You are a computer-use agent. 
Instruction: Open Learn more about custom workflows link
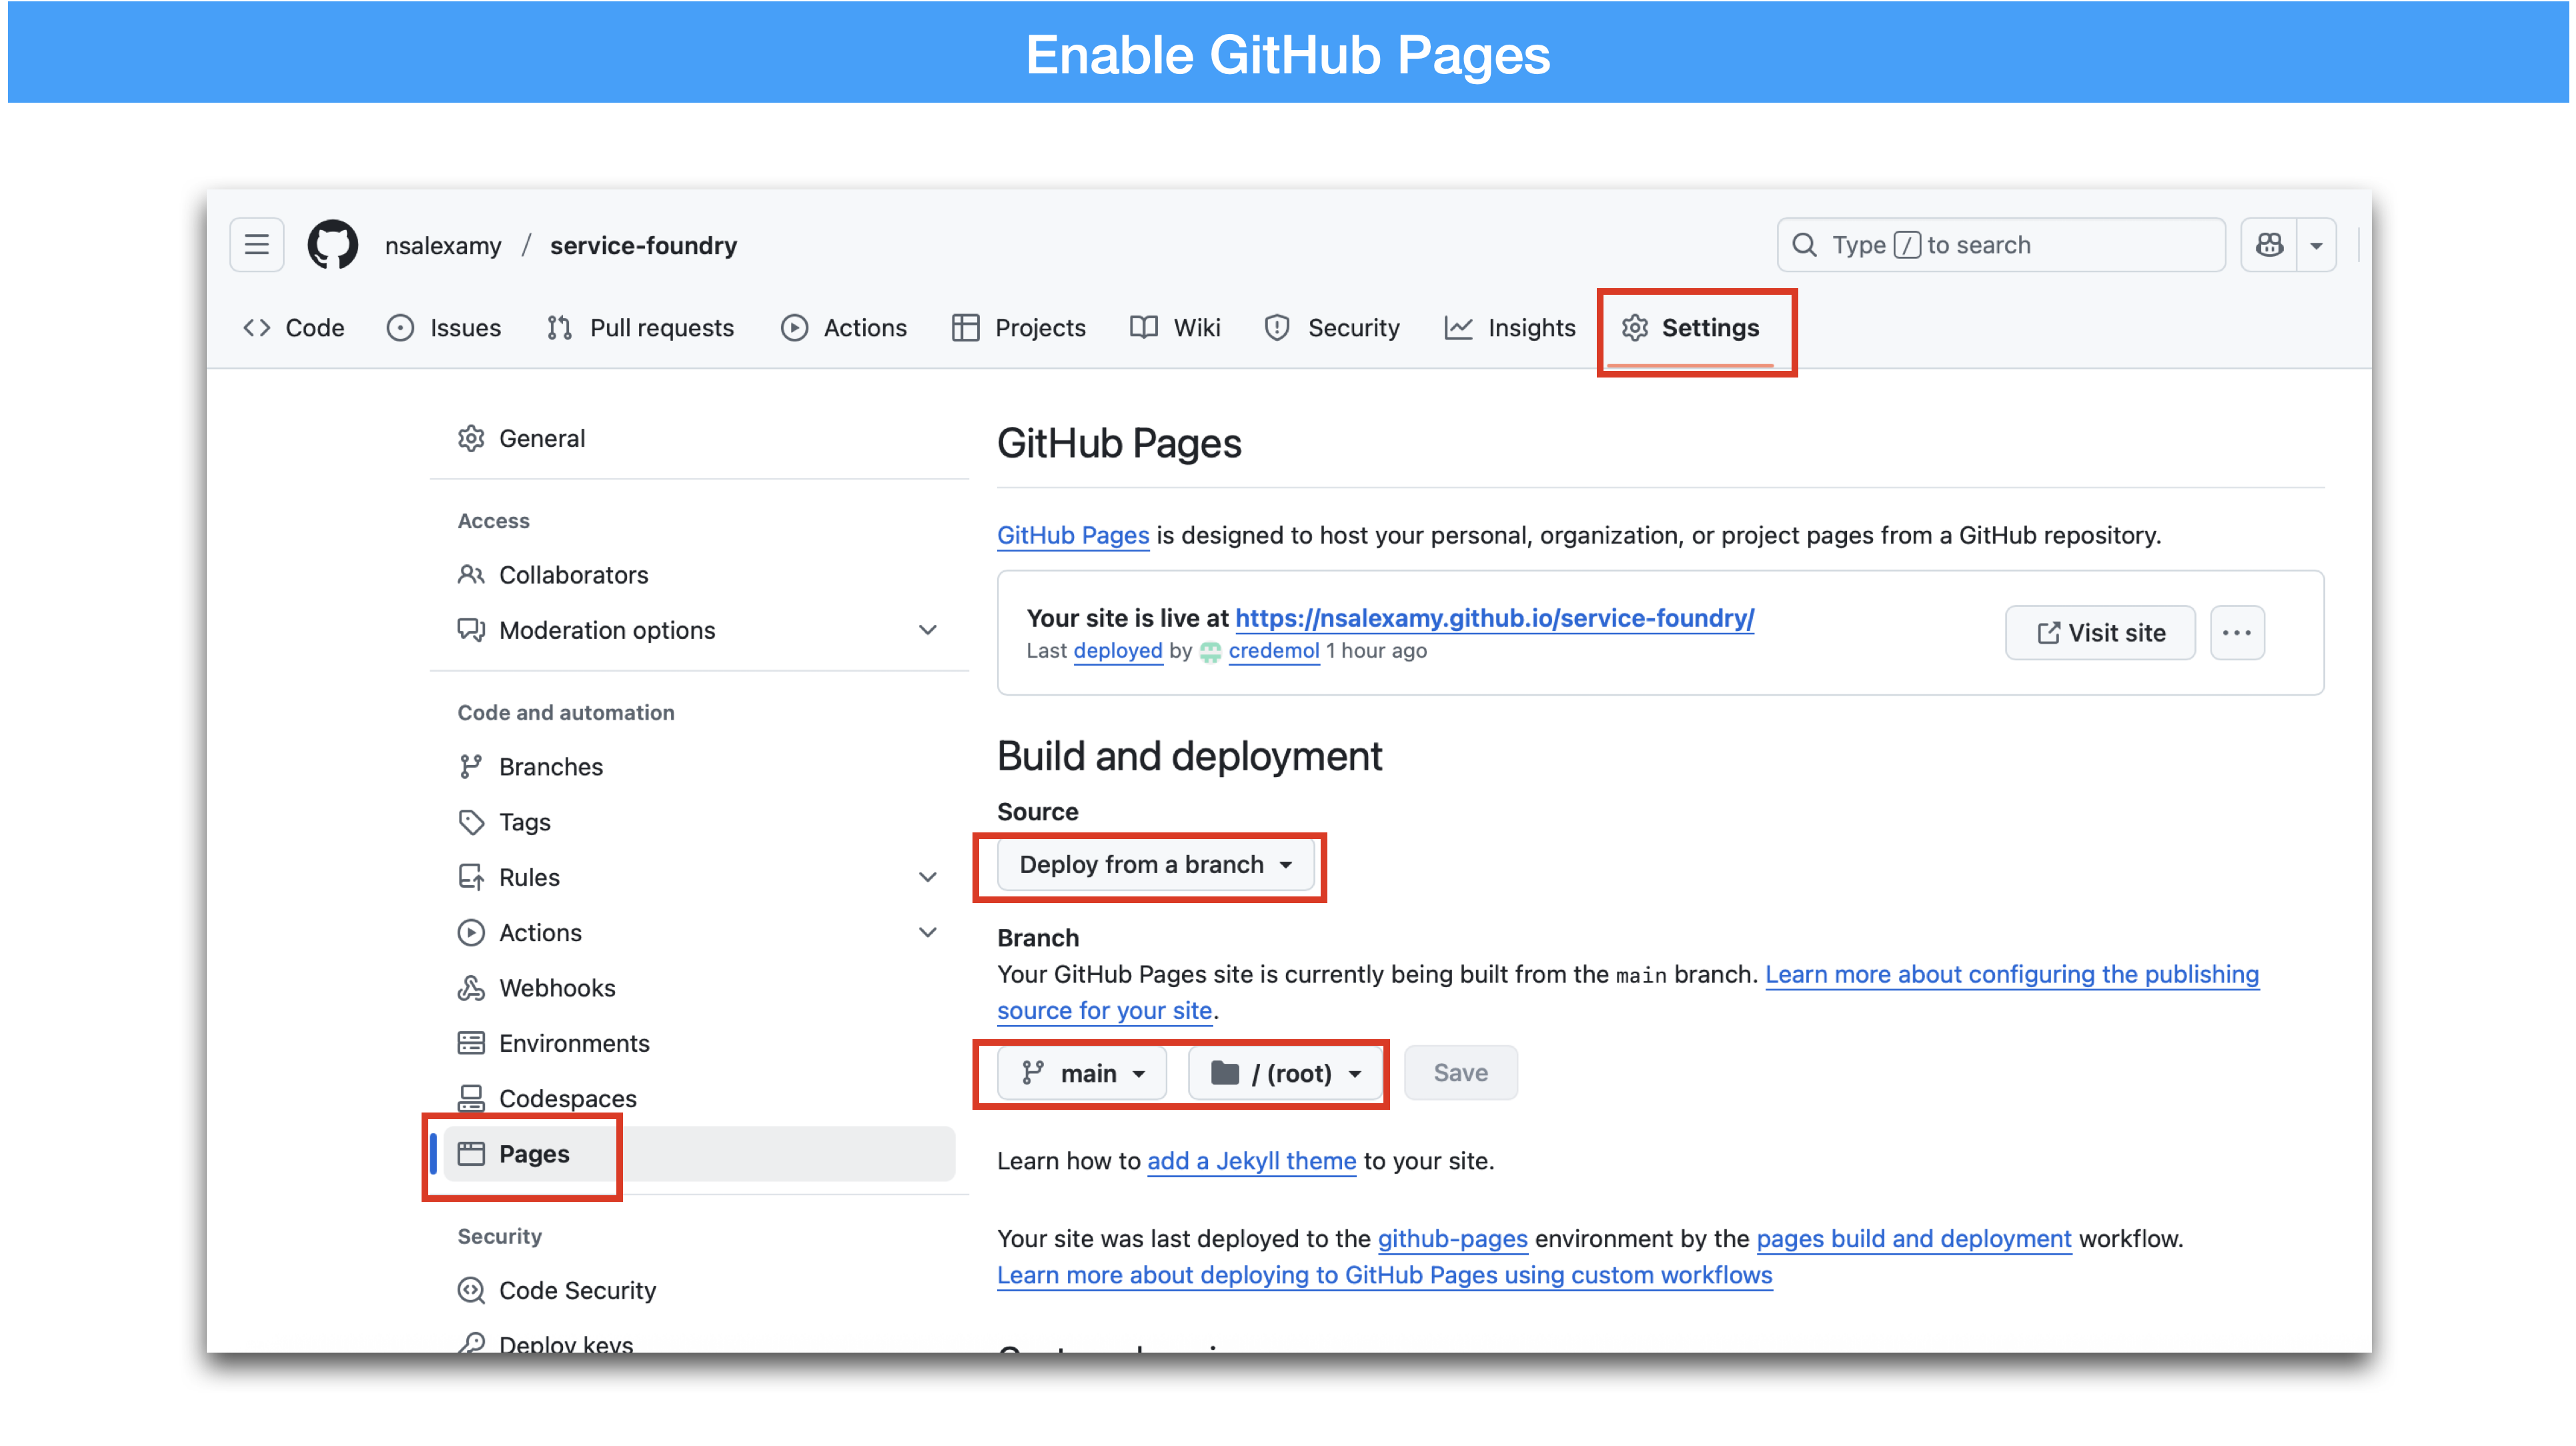1384,1275
